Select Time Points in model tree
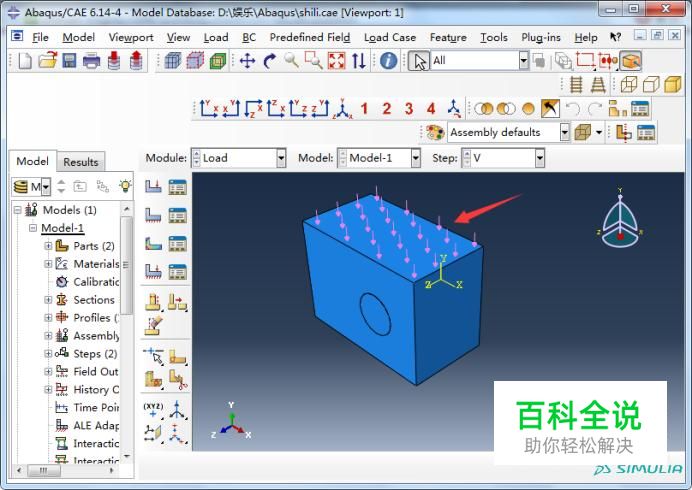The image size is (692, 490). tap(96, 407)
